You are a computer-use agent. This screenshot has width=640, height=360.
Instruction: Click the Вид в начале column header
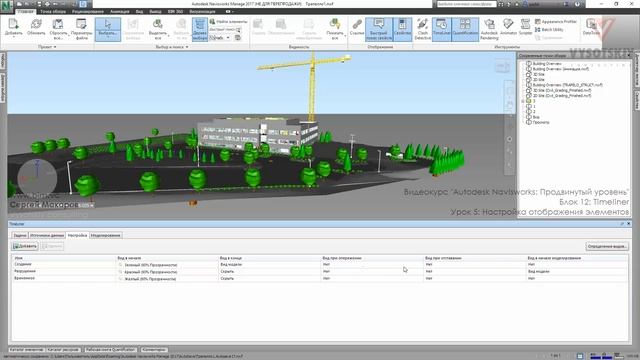[x=167, y=258]
